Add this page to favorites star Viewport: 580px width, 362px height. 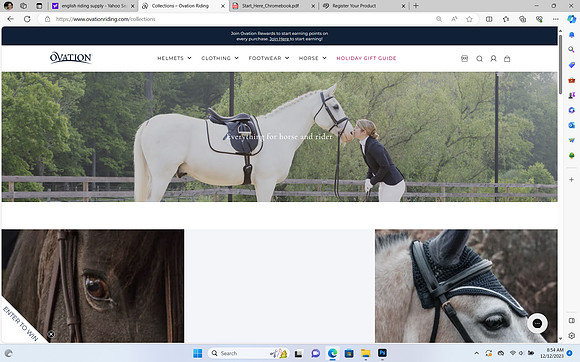469,19
